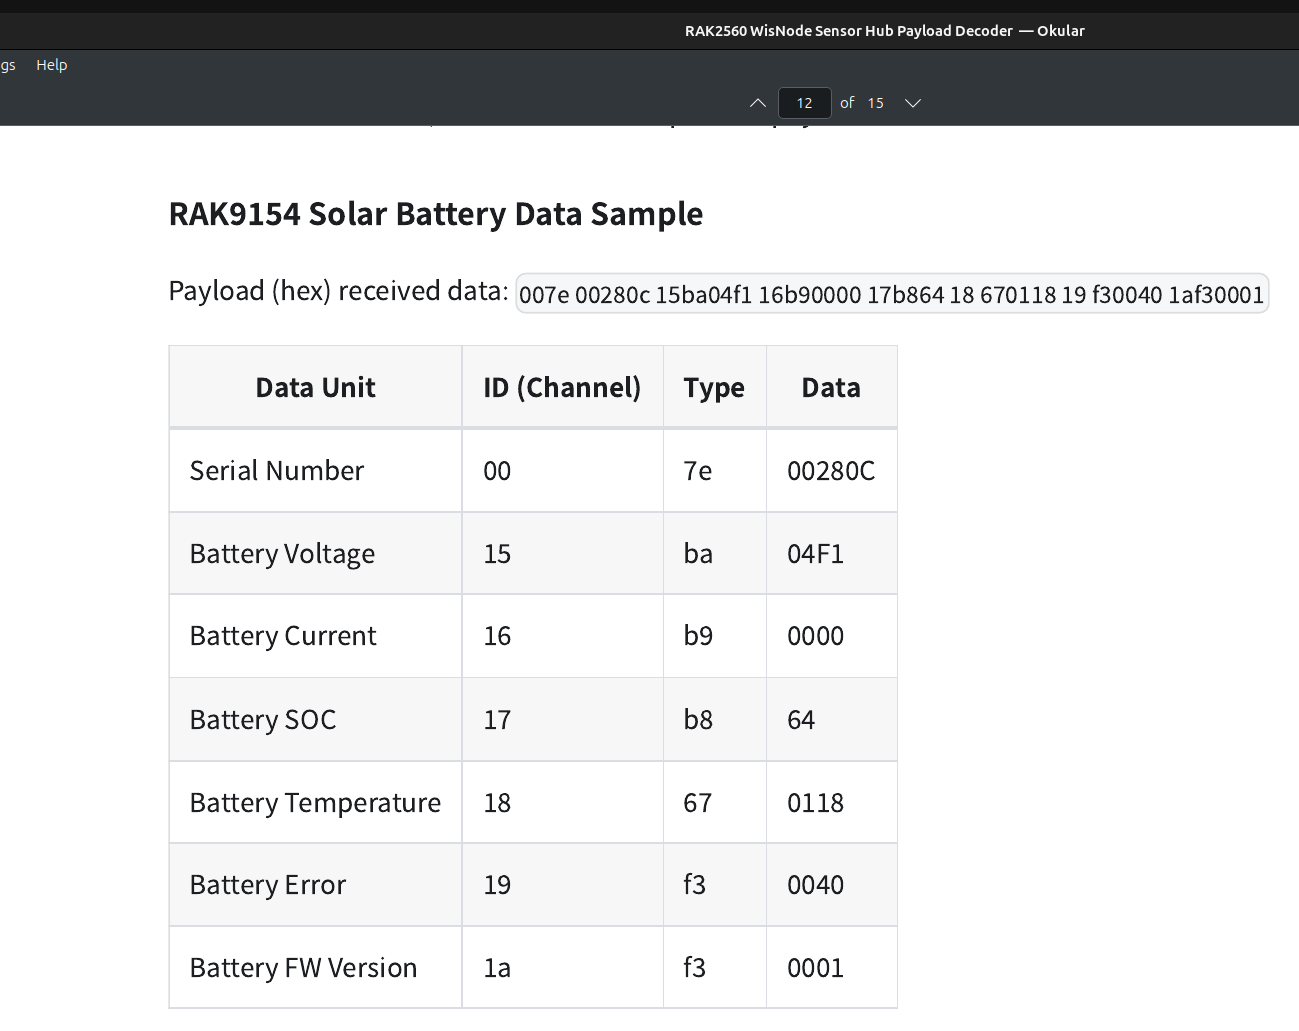
Task: Click the Data Unit column header
Action: [x=315, y=388]
